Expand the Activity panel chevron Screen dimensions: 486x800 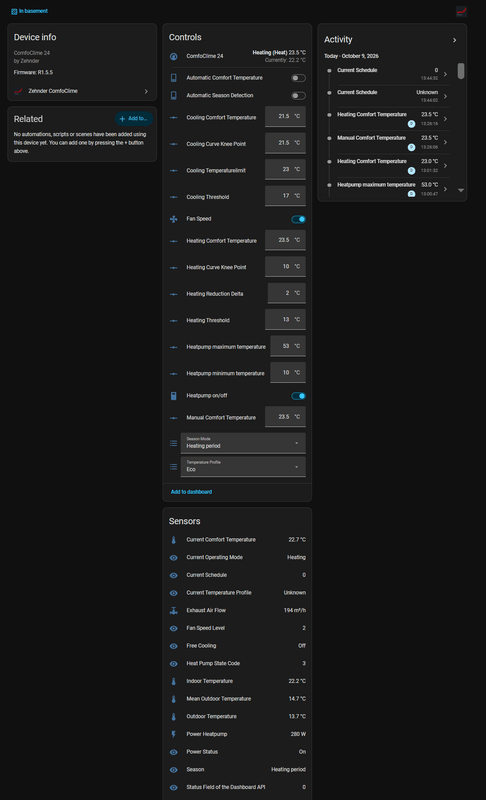(x=454, y=40)
